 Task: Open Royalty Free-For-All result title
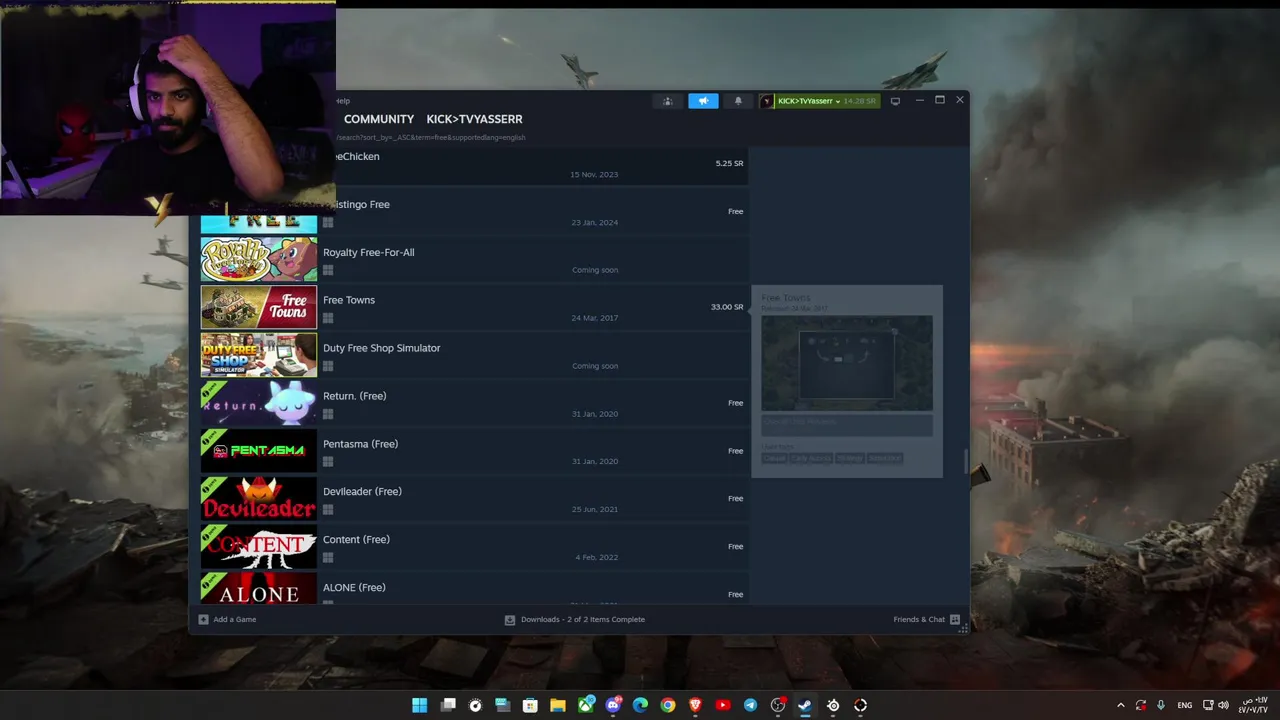point(368,252)
